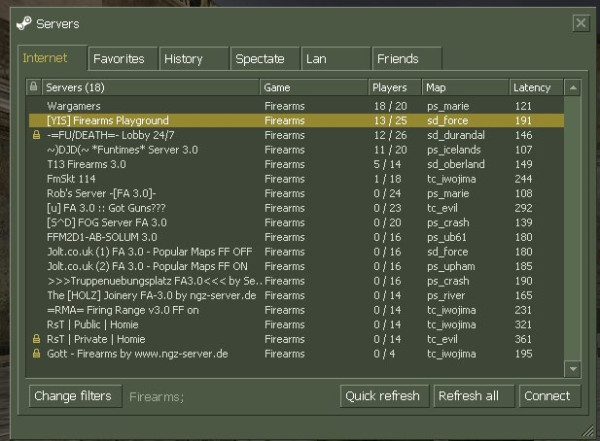Screen dimensions: 600x441
Task: Click the Quick refresh button
Action: point(382,396)
